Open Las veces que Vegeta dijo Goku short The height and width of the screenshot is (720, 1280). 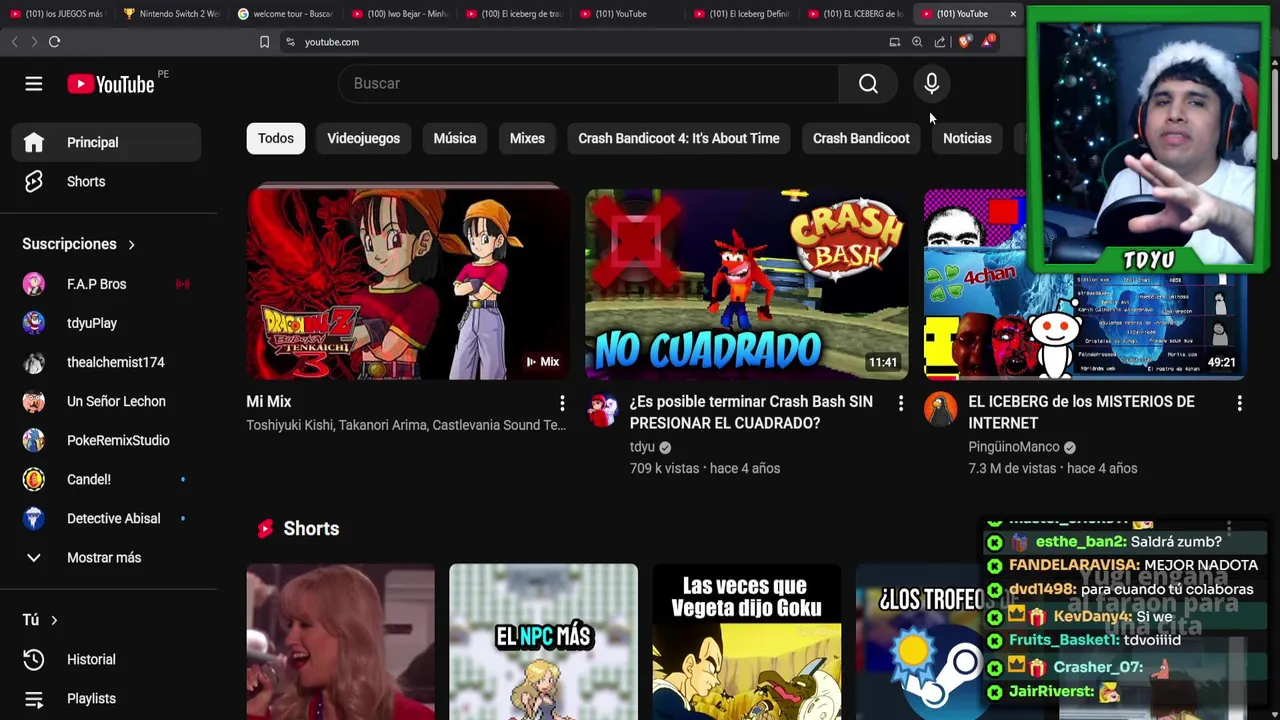(747, 641)
